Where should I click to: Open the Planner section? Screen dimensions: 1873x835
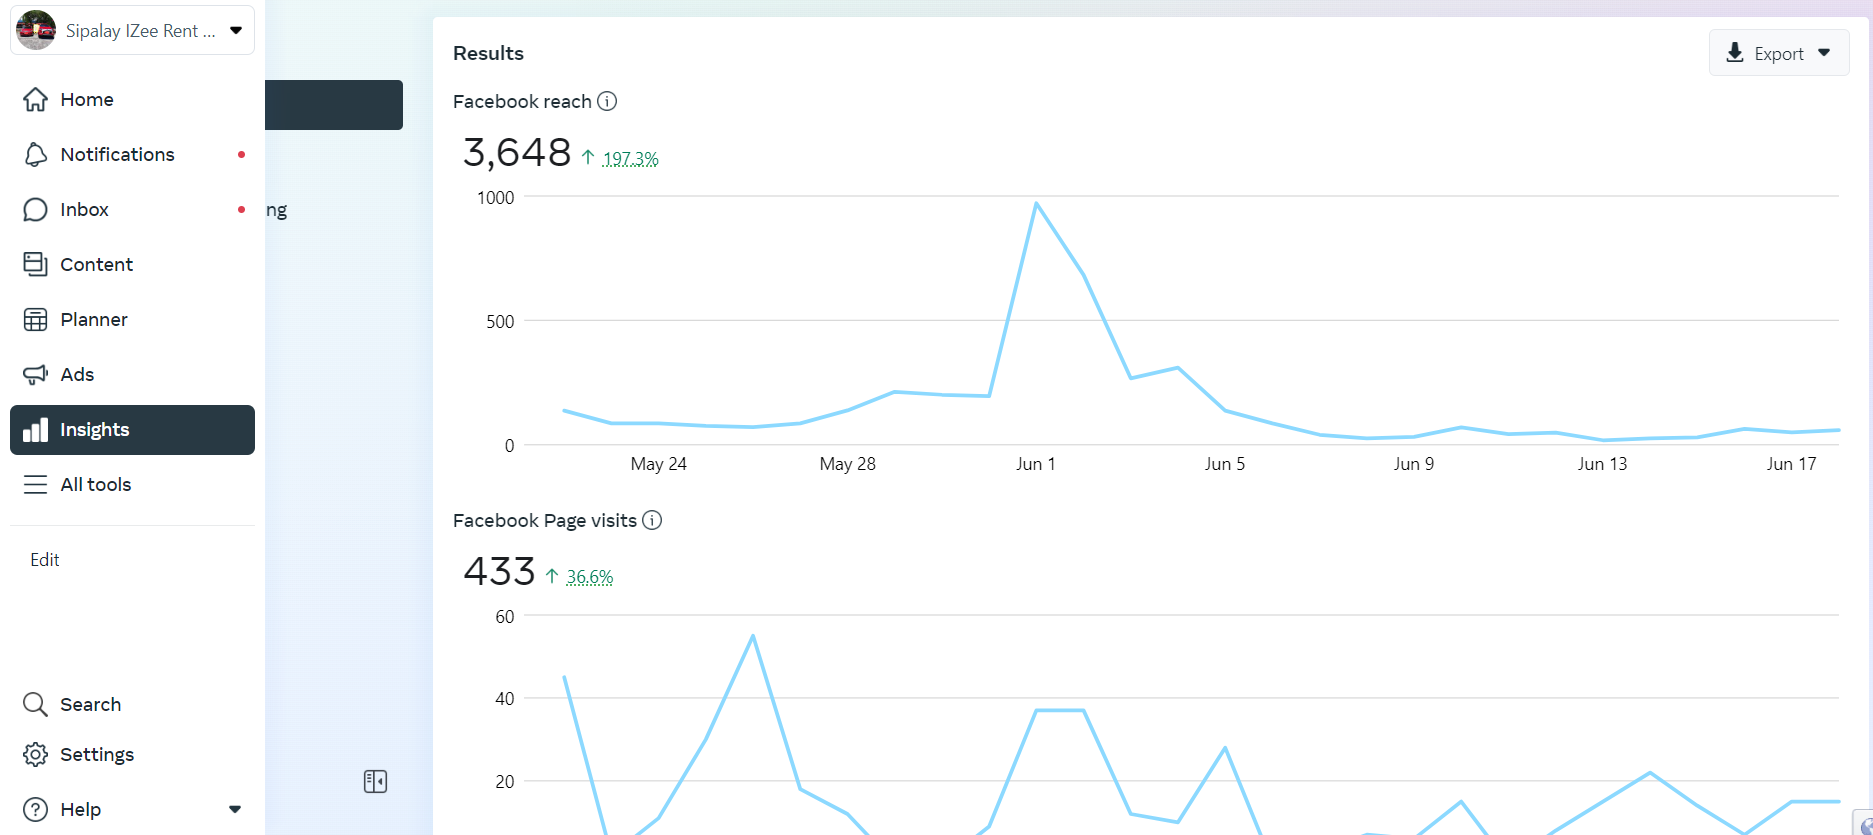[132, 319]
